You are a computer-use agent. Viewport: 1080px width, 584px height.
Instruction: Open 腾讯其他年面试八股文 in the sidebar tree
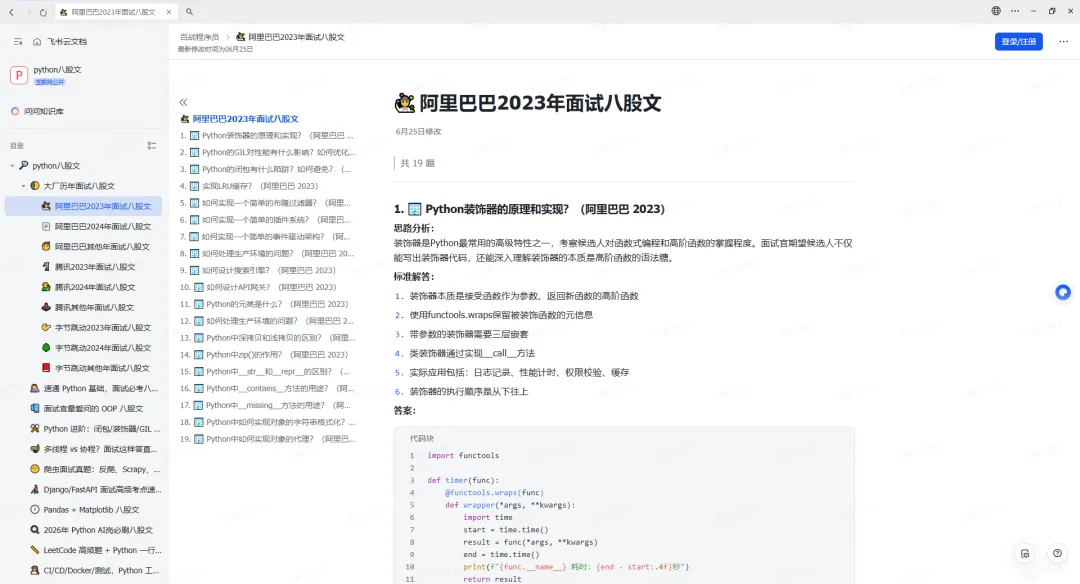94,307
